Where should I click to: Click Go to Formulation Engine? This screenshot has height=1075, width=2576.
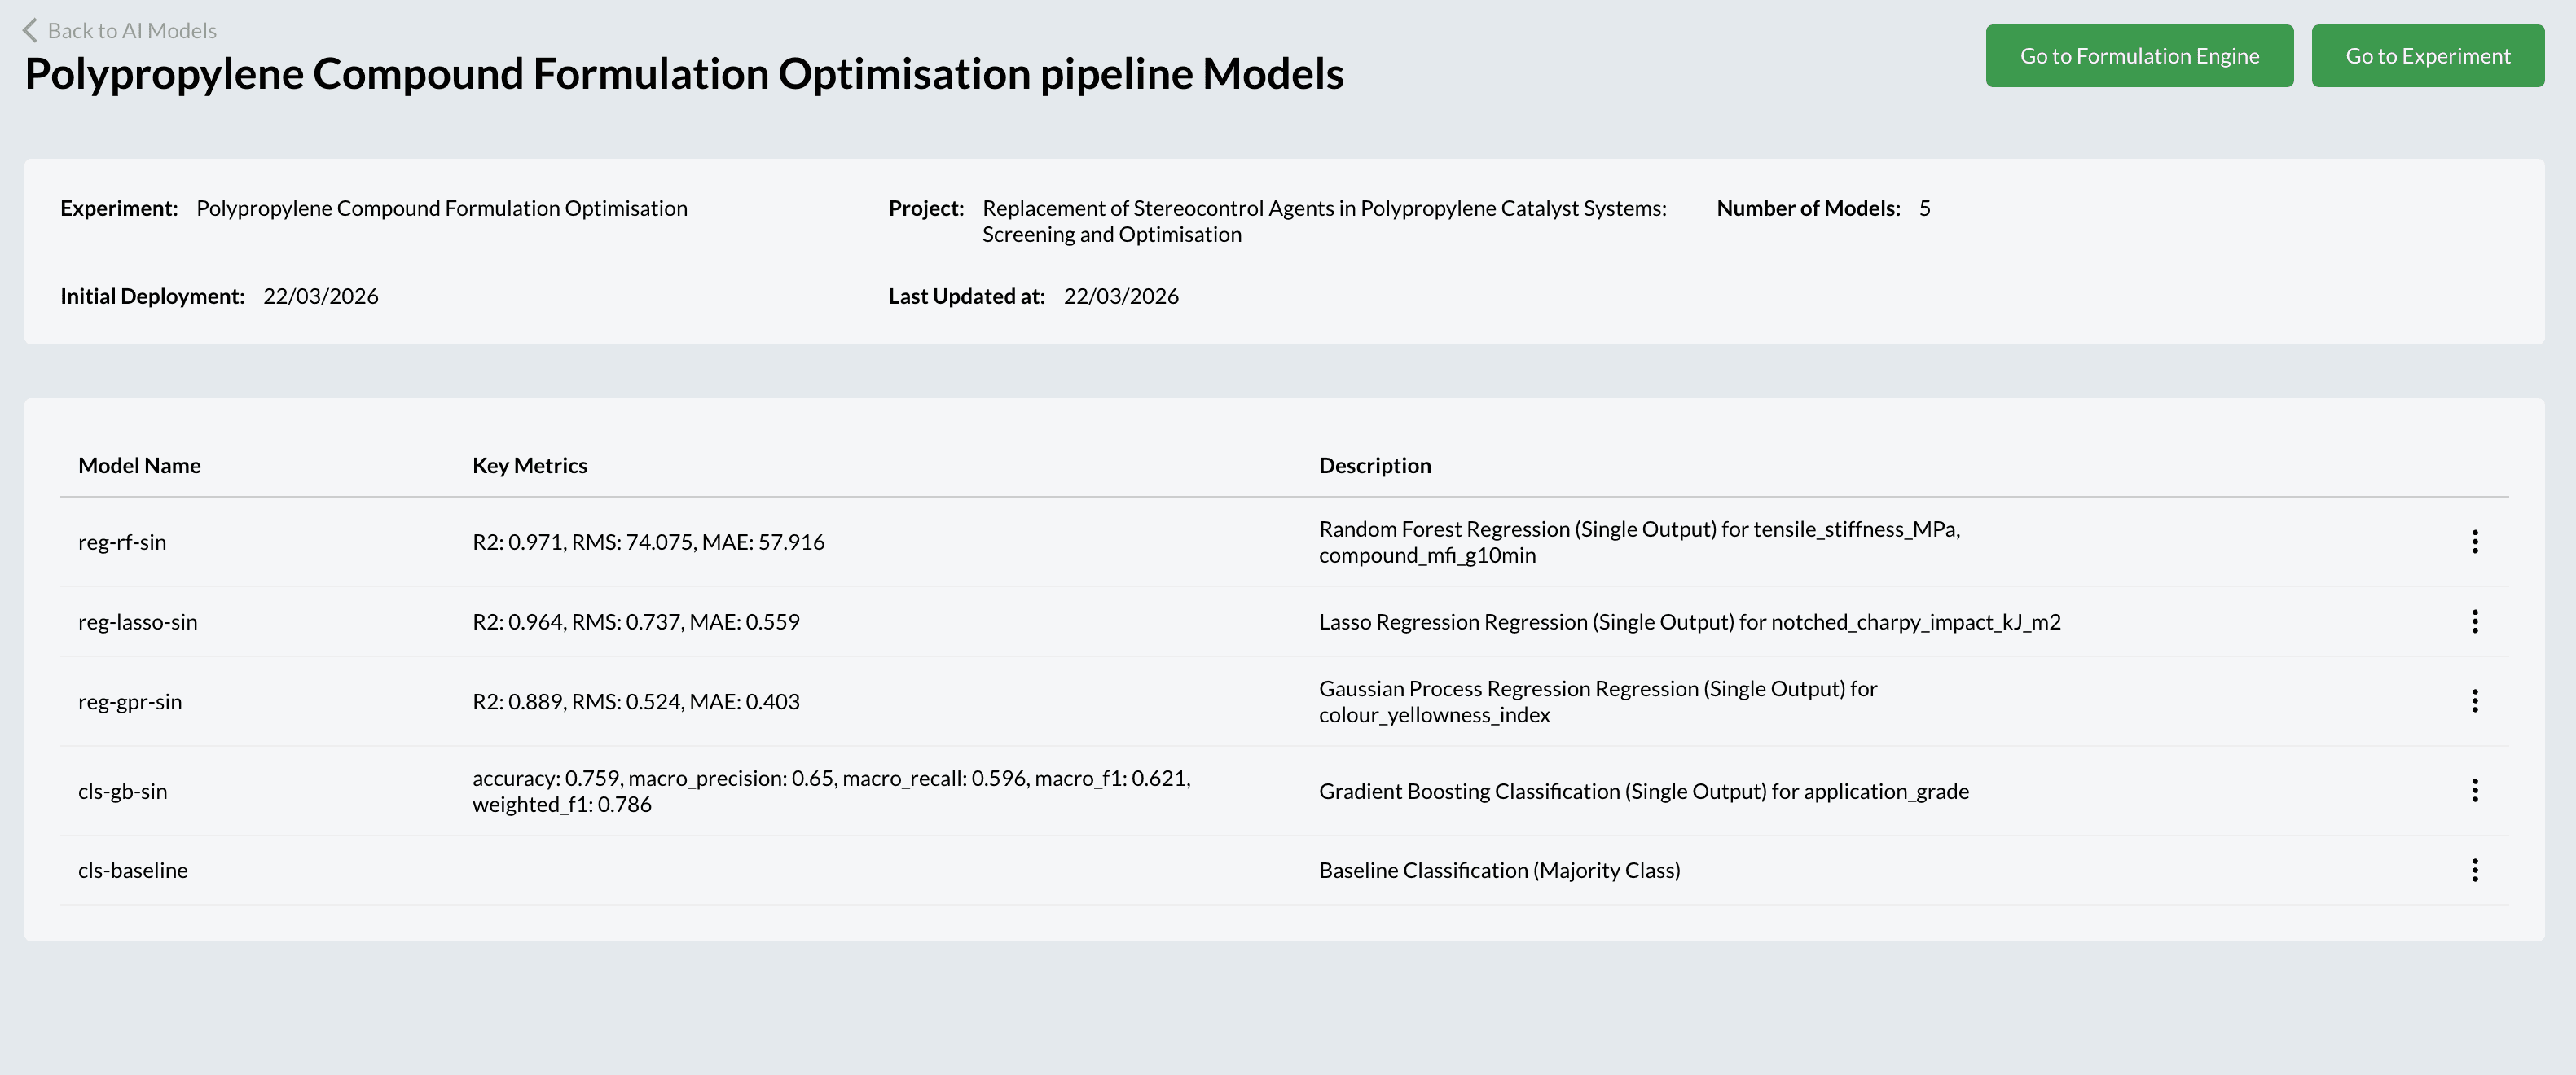tap(2139, 55)
